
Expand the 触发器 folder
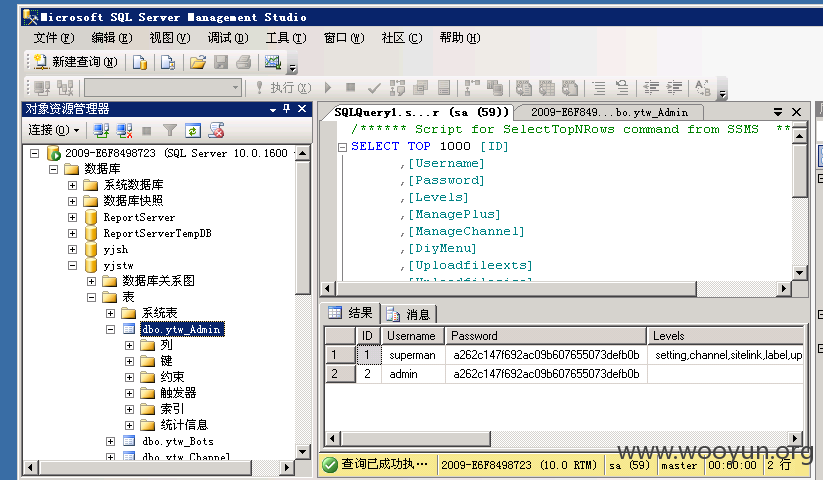[129, 393]
